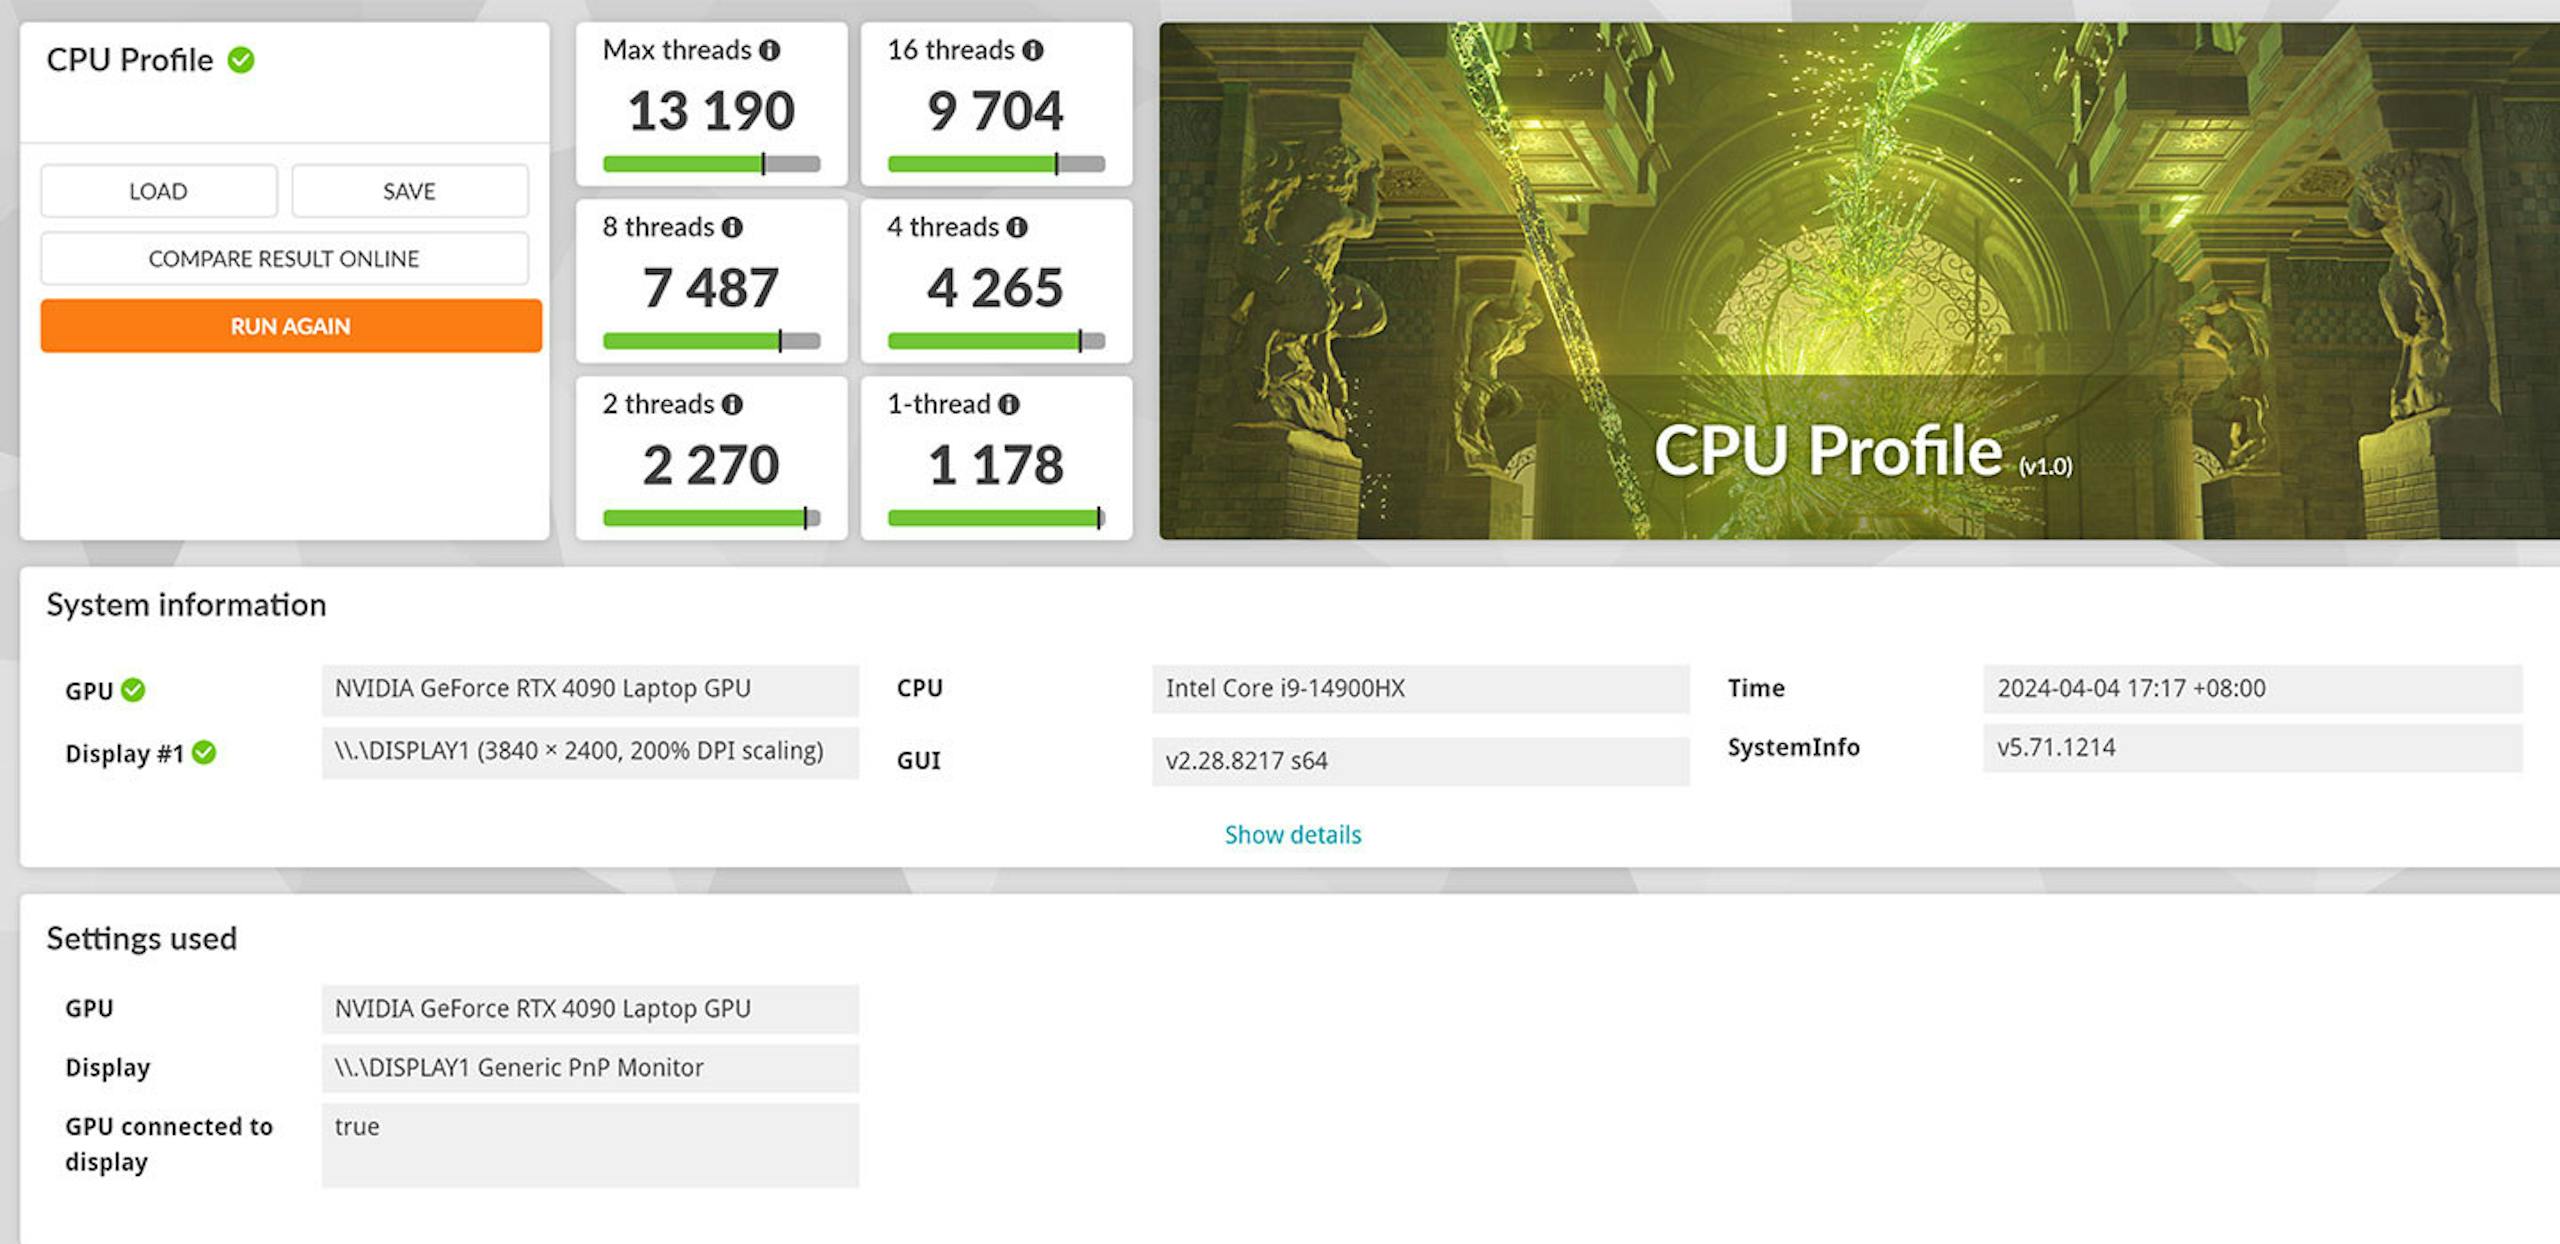
Task: Click the CPU Profile v1.0 banner image
Action: [x=1859, y=281]
